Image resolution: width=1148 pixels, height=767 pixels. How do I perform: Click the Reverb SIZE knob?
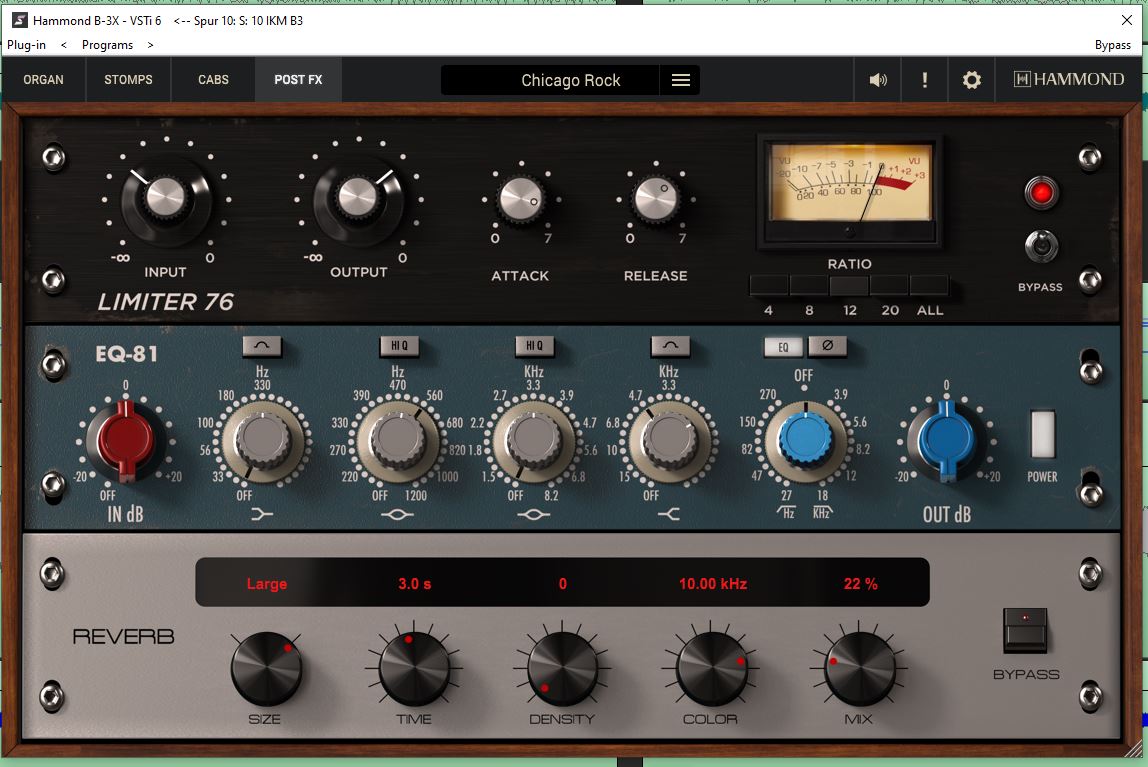266,668
